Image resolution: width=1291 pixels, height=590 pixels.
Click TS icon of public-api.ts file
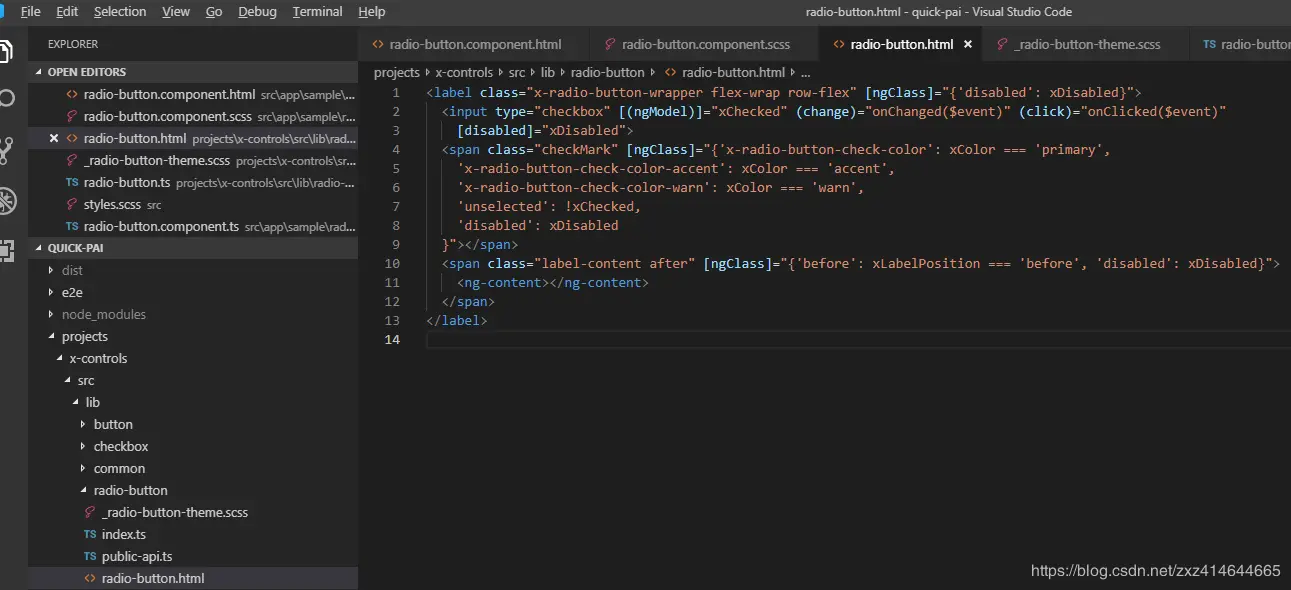pos(91,557)
